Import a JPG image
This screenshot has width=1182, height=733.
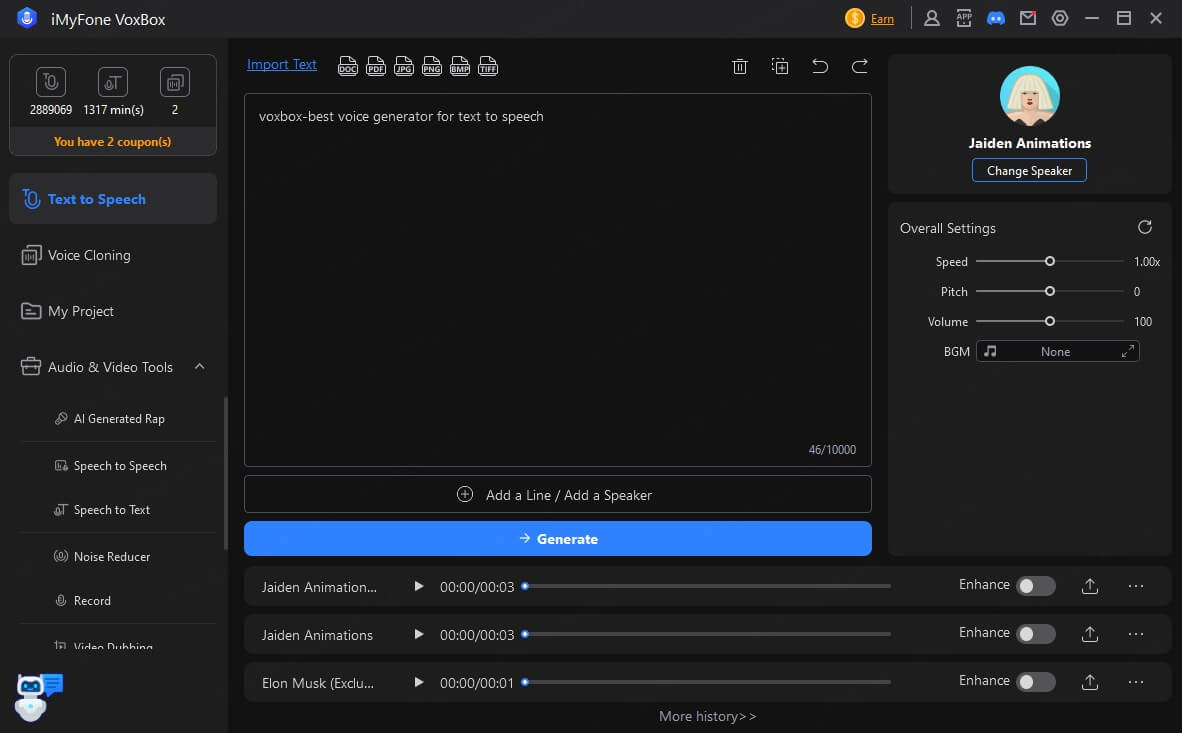(x=403, y=66)
